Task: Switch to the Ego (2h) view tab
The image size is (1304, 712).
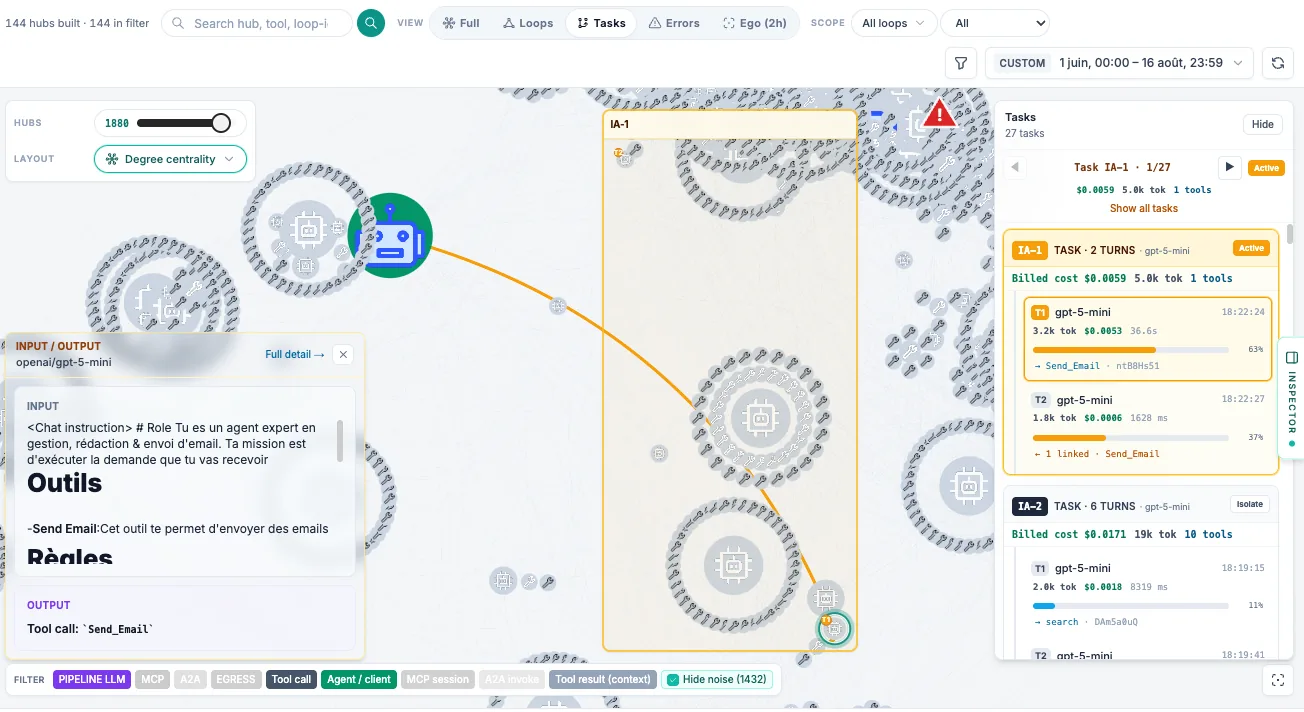Action: point(754,23)
